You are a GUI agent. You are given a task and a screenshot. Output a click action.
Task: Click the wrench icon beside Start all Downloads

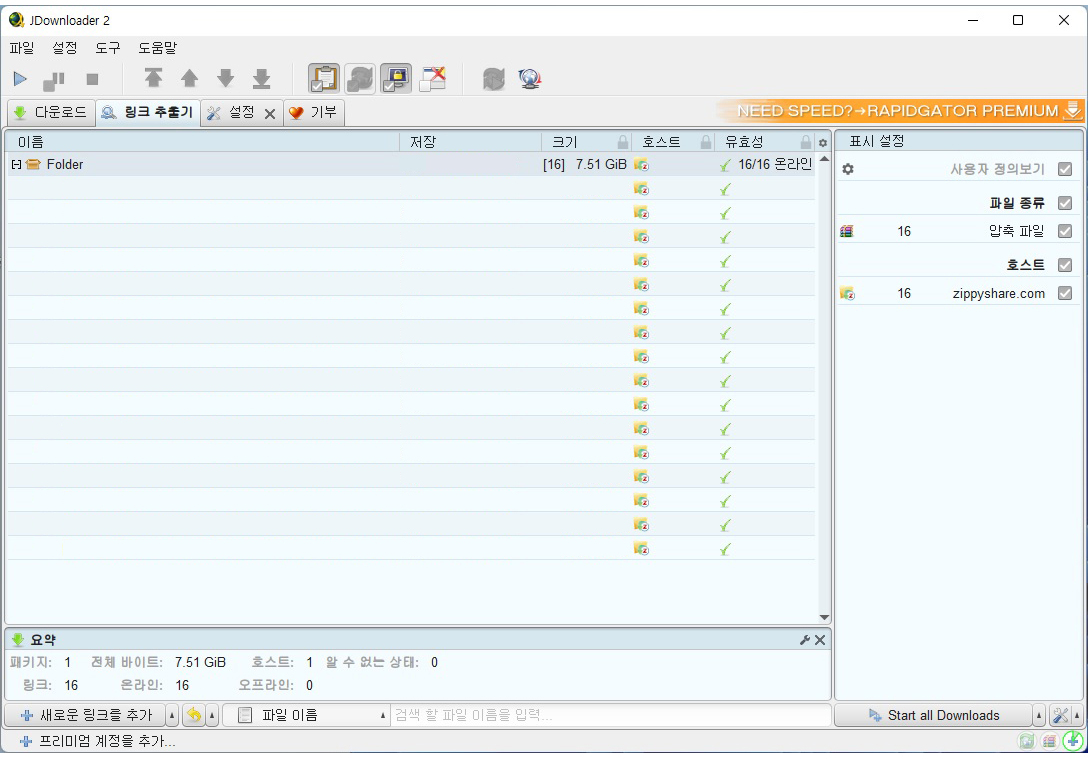(x=1060, y=715)
